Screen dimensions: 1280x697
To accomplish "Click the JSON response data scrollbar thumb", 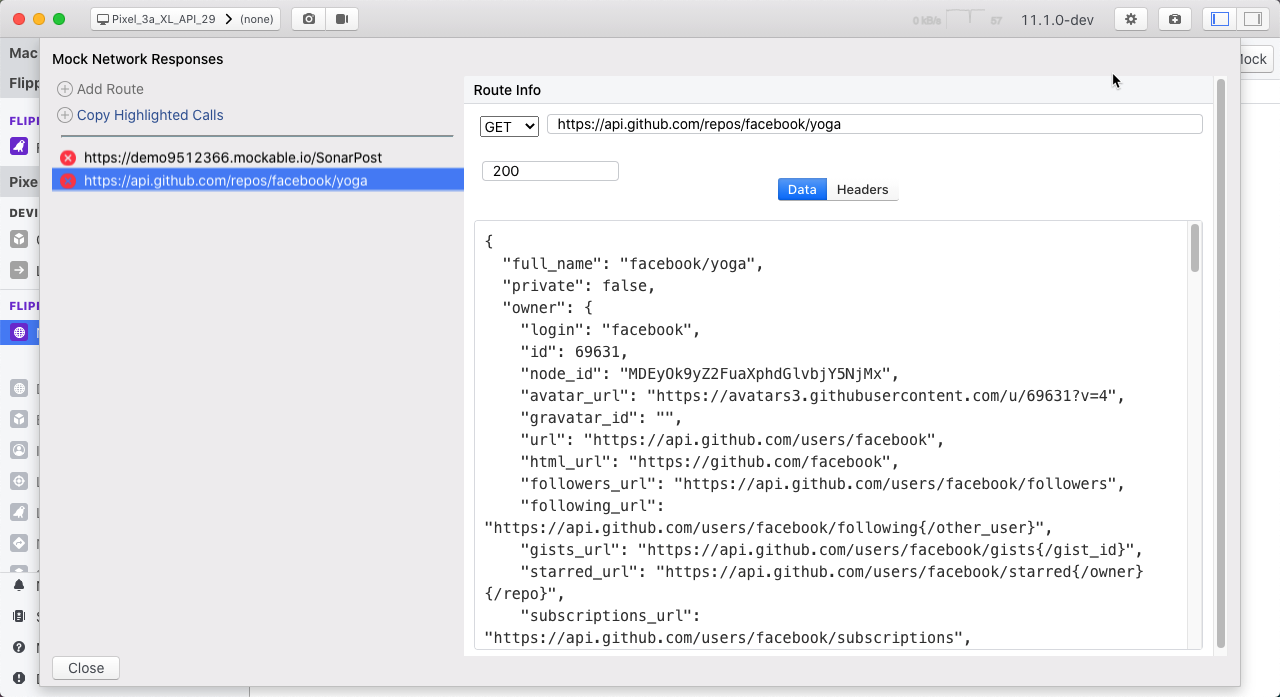I will (1195, 248).
